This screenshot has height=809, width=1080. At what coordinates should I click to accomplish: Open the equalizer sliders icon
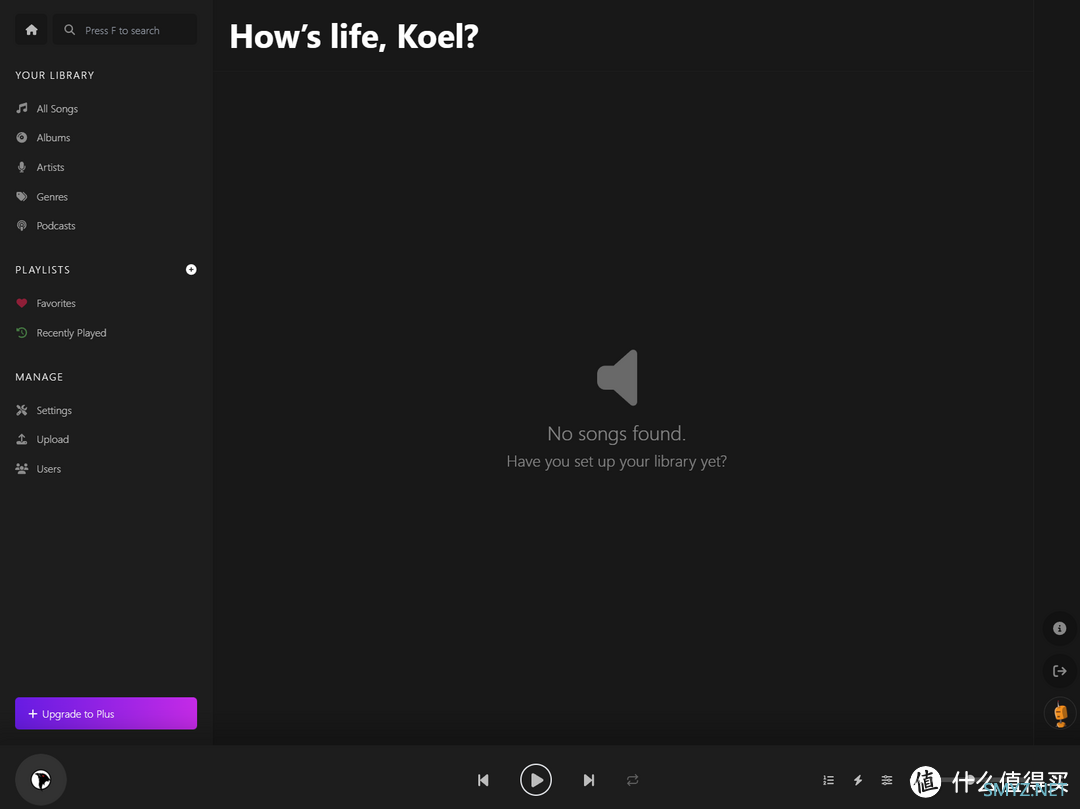886,780
